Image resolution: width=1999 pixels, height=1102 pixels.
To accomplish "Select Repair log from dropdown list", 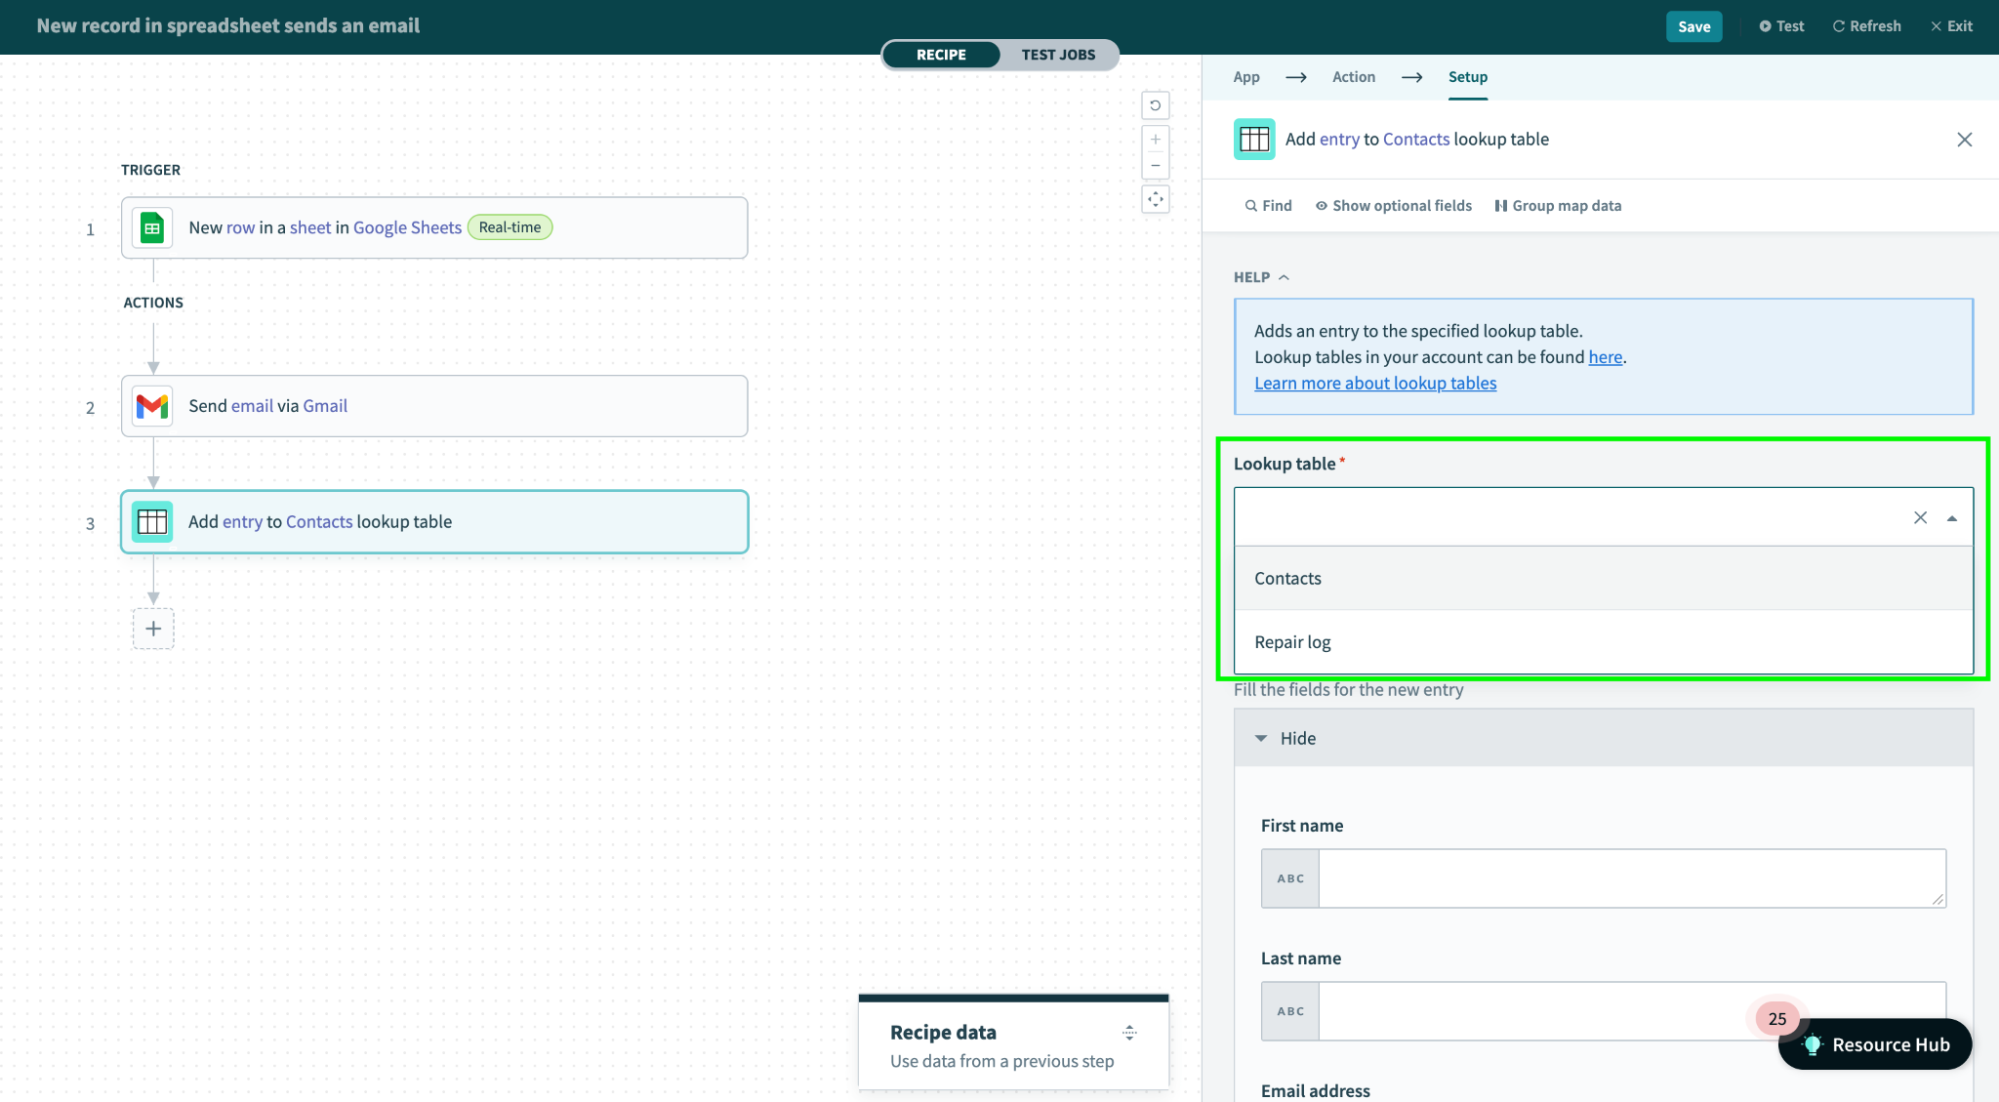I will [1292, 642].
